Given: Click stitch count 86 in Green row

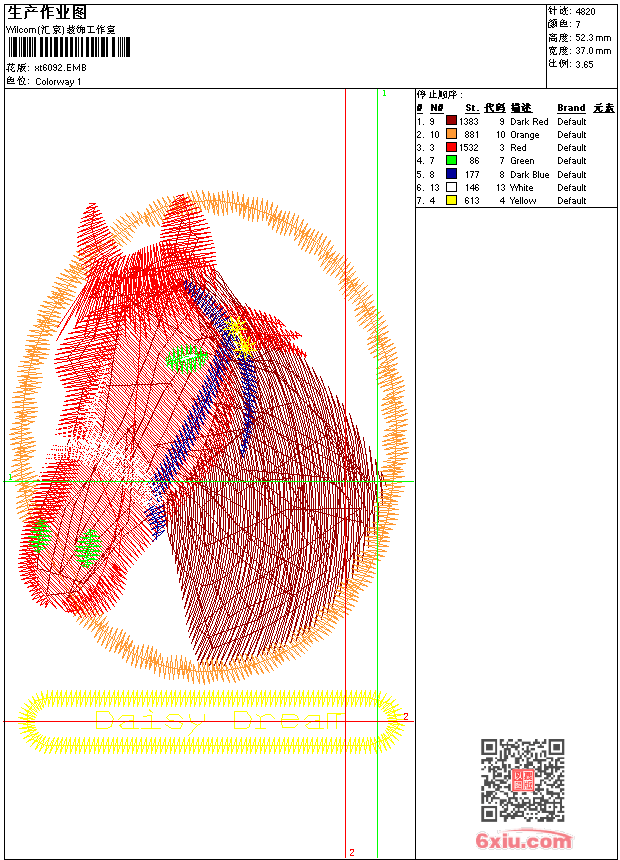Looking at the screenshot, I should tap(474, 161).
